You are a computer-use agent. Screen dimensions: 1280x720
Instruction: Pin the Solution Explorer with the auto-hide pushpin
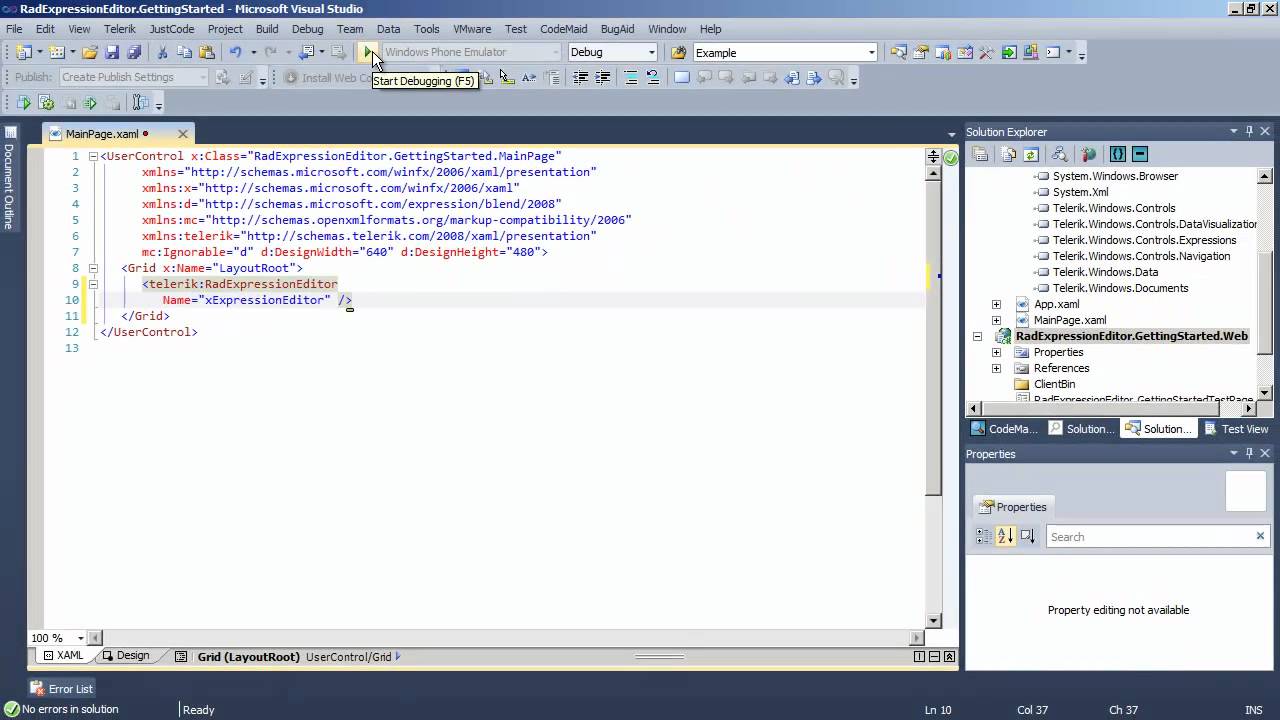pyautogui.click(x=1249, y=132)
